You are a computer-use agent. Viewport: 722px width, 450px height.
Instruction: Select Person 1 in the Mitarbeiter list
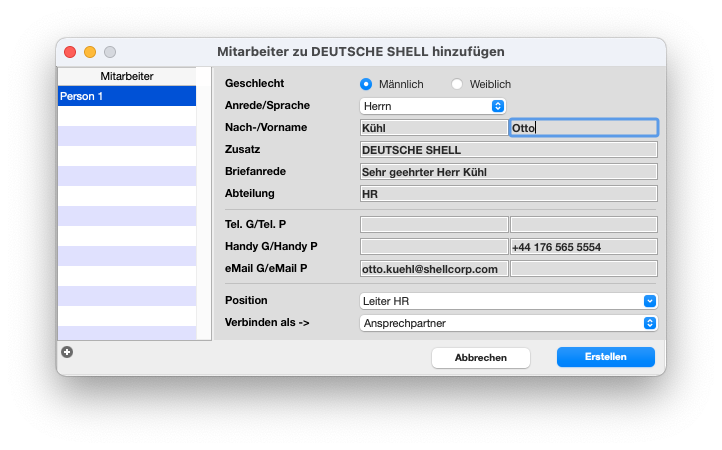[127, 96]
